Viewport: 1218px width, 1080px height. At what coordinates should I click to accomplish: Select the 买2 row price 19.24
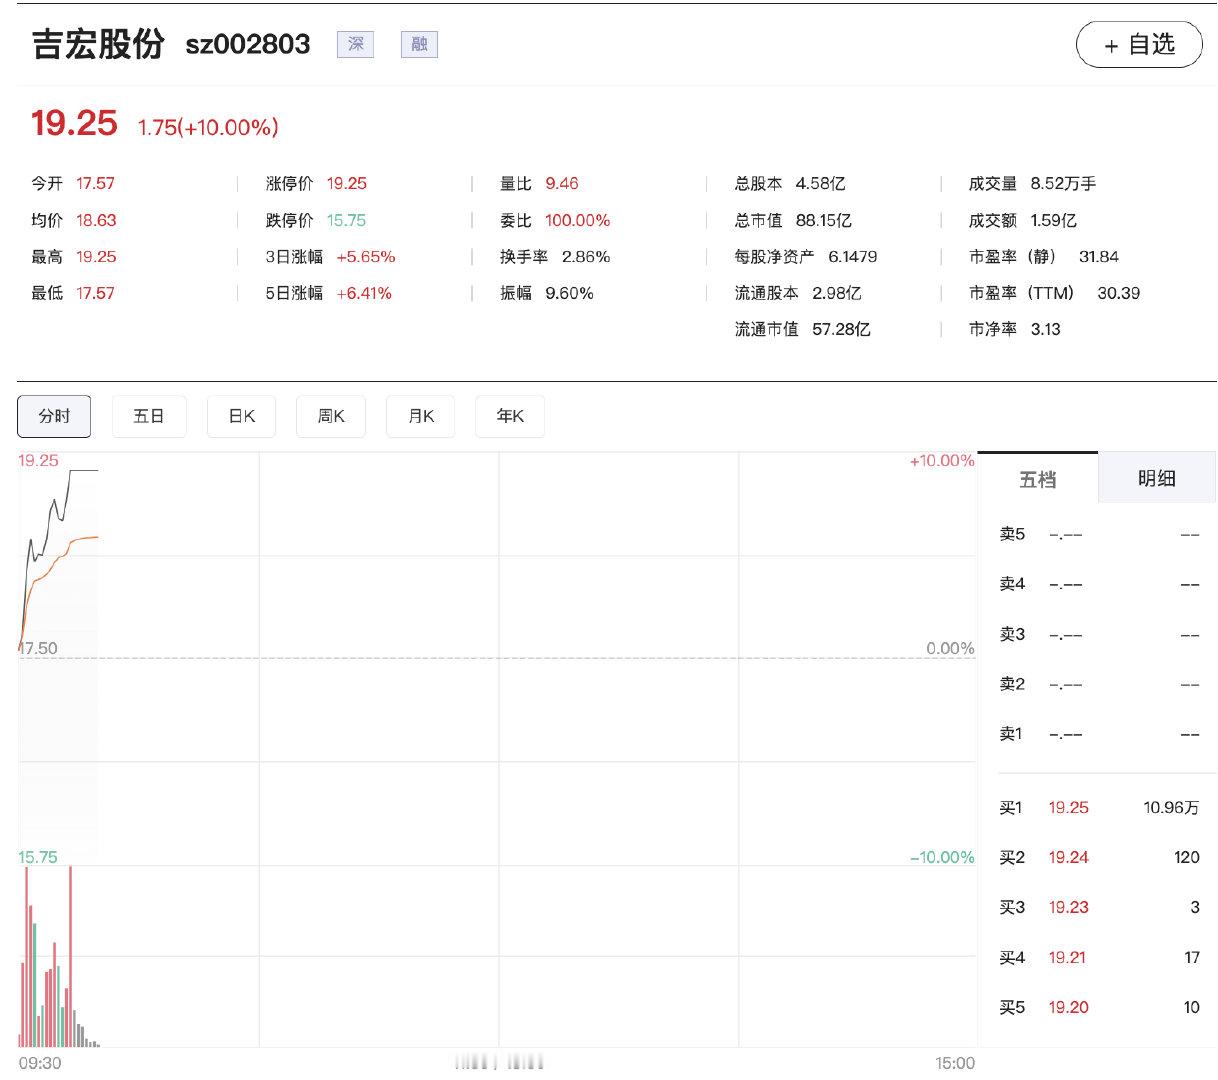pyautogui.click(x=1068, y=858)
